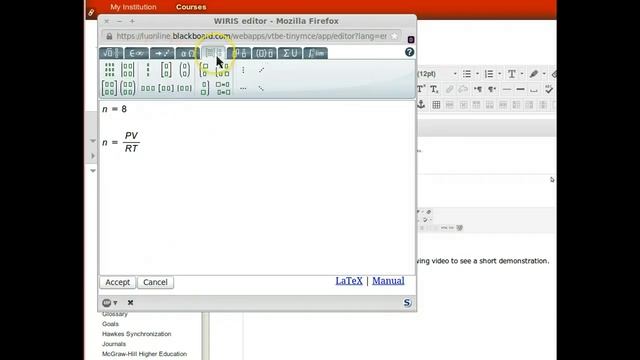Open the matrices tab in WIRIS editor
Image resolution: width=640 pixels, height=360 pixels.
pos(213,53)
